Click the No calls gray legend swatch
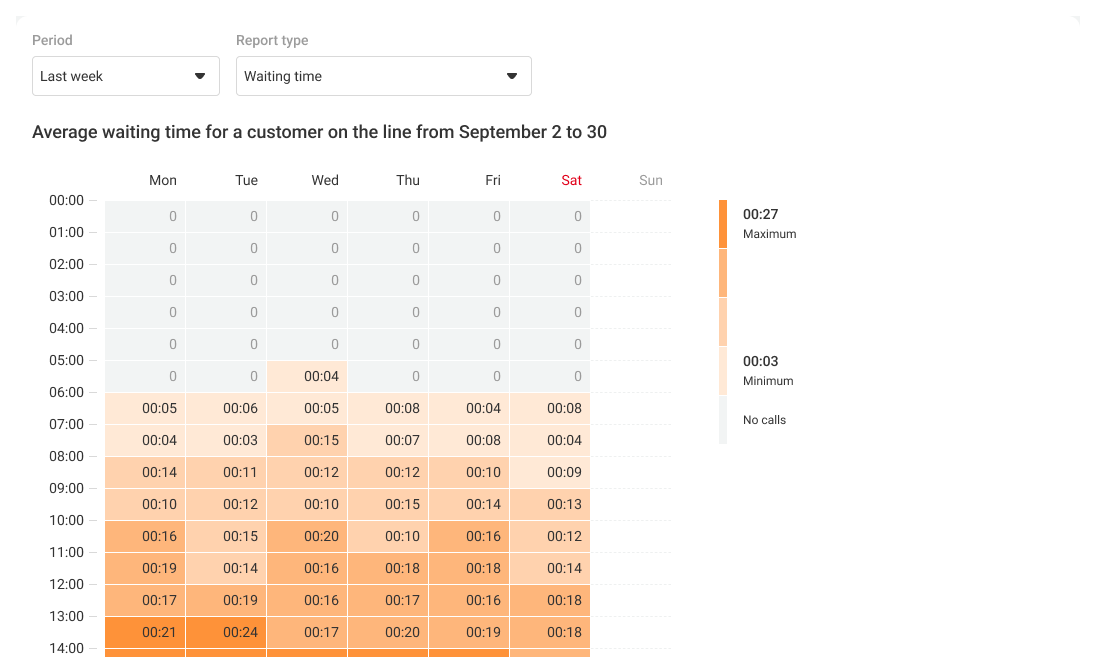 point(723,420)
